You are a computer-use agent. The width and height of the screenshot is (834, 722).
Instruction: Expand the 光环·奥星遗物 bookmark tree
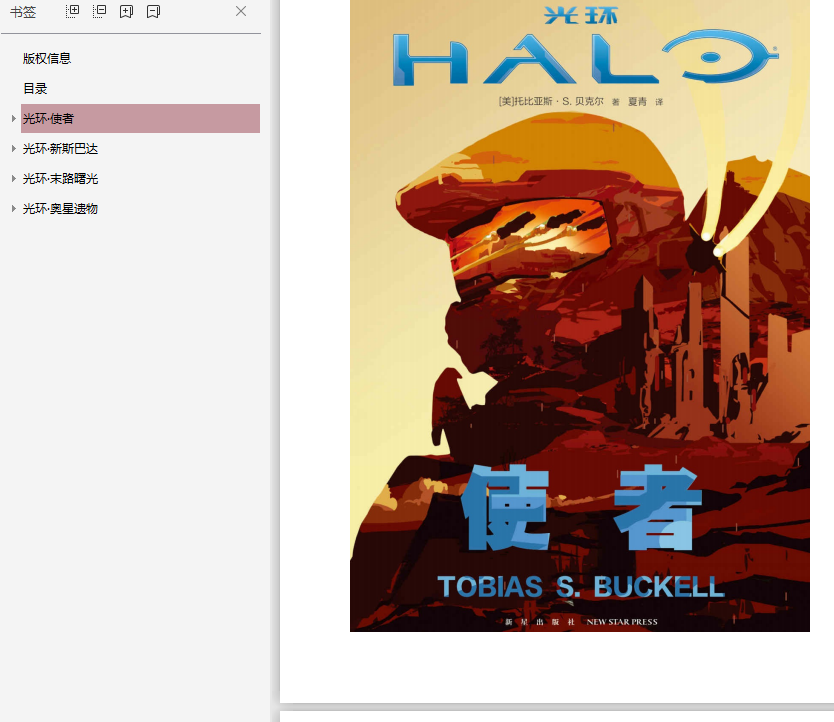click(13, 209)
